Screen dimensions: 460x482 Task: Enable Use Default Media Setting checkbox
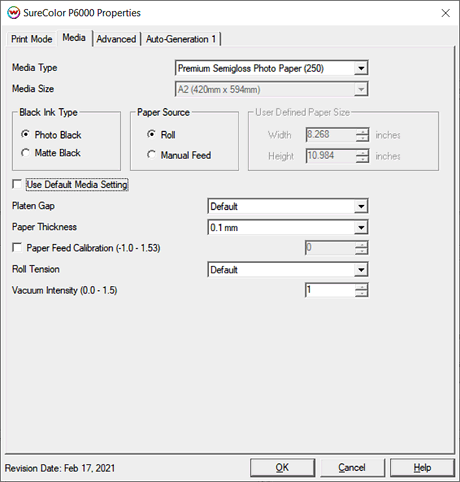[17, 184]
